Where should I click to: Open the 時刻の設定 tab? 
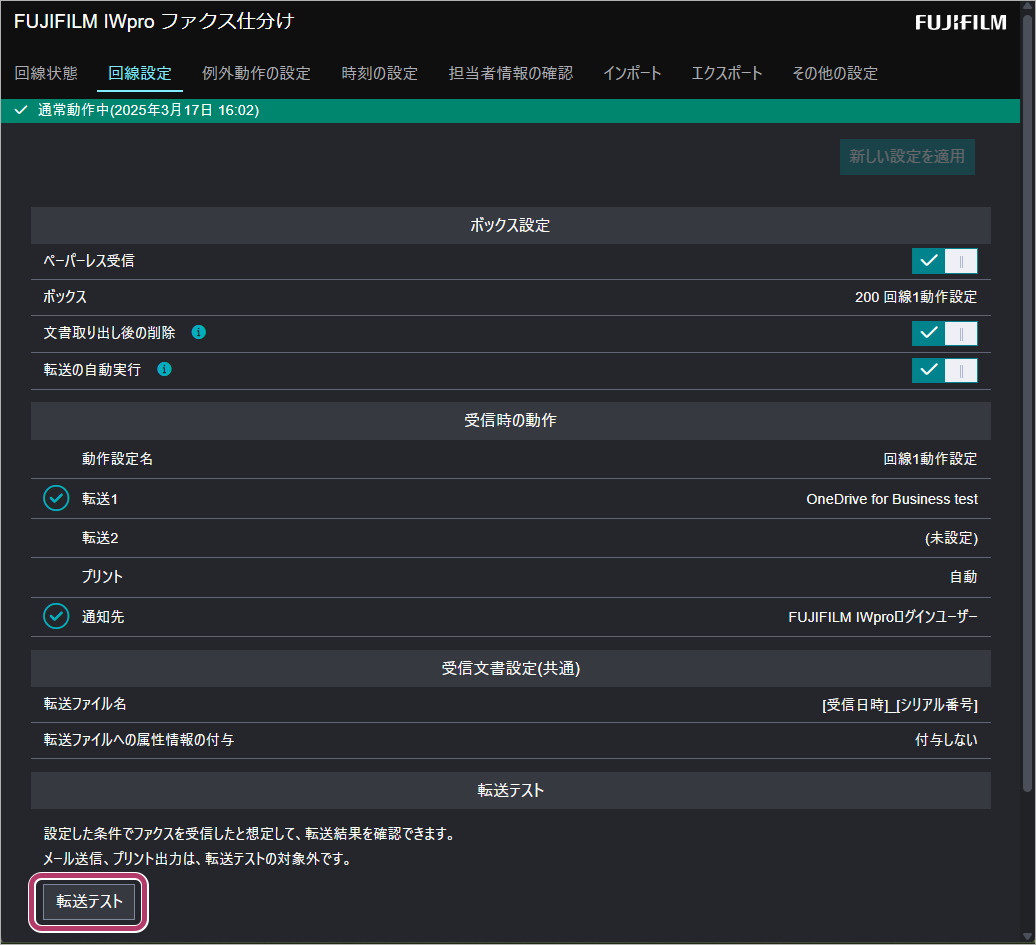(380, 73)
